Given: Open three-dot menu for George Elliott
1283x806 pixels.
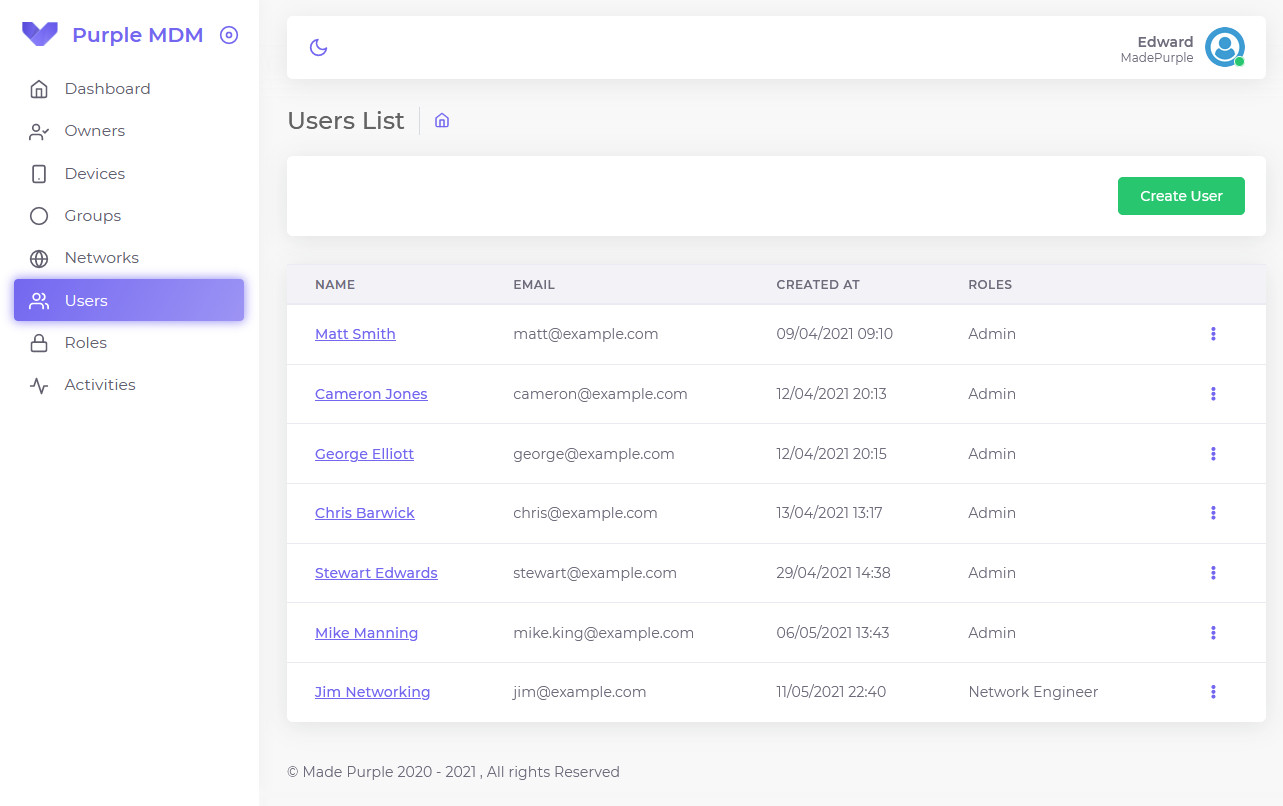Looking at the screenshot, I should [1213, 454].
